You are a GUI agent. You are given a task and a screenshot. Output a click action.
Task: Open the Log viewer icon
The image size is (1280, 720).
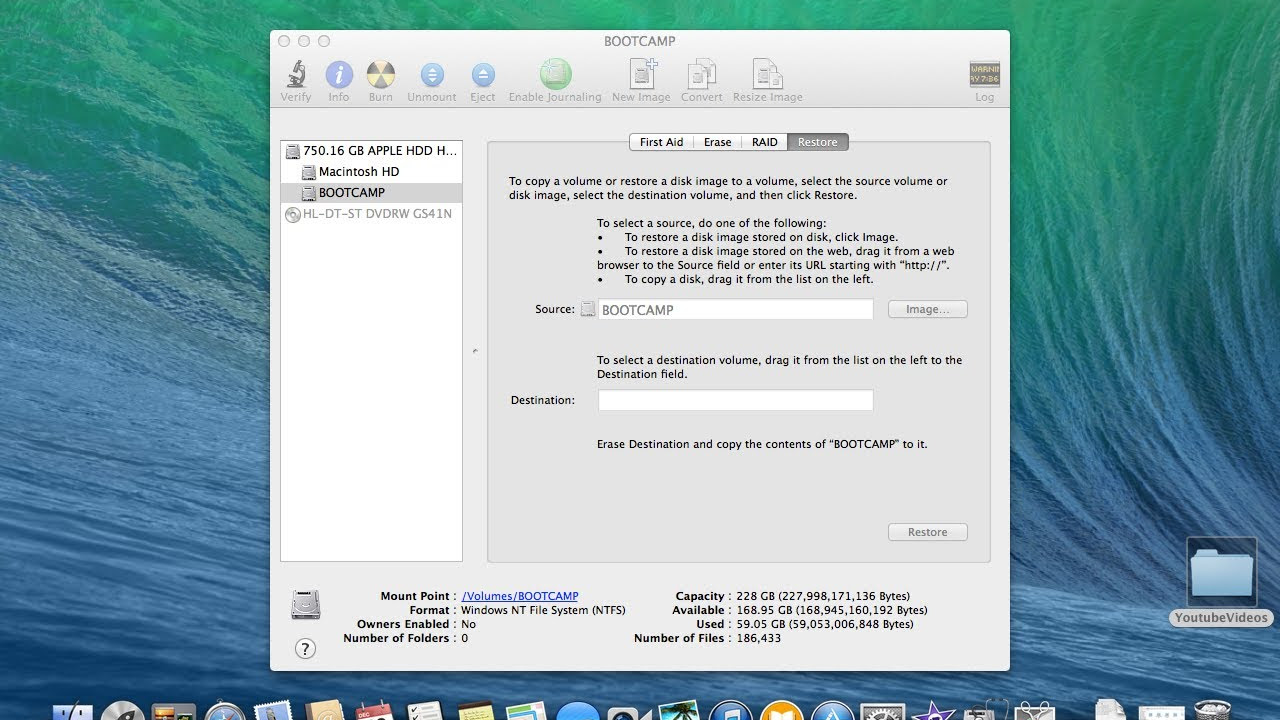click(985, 75)
